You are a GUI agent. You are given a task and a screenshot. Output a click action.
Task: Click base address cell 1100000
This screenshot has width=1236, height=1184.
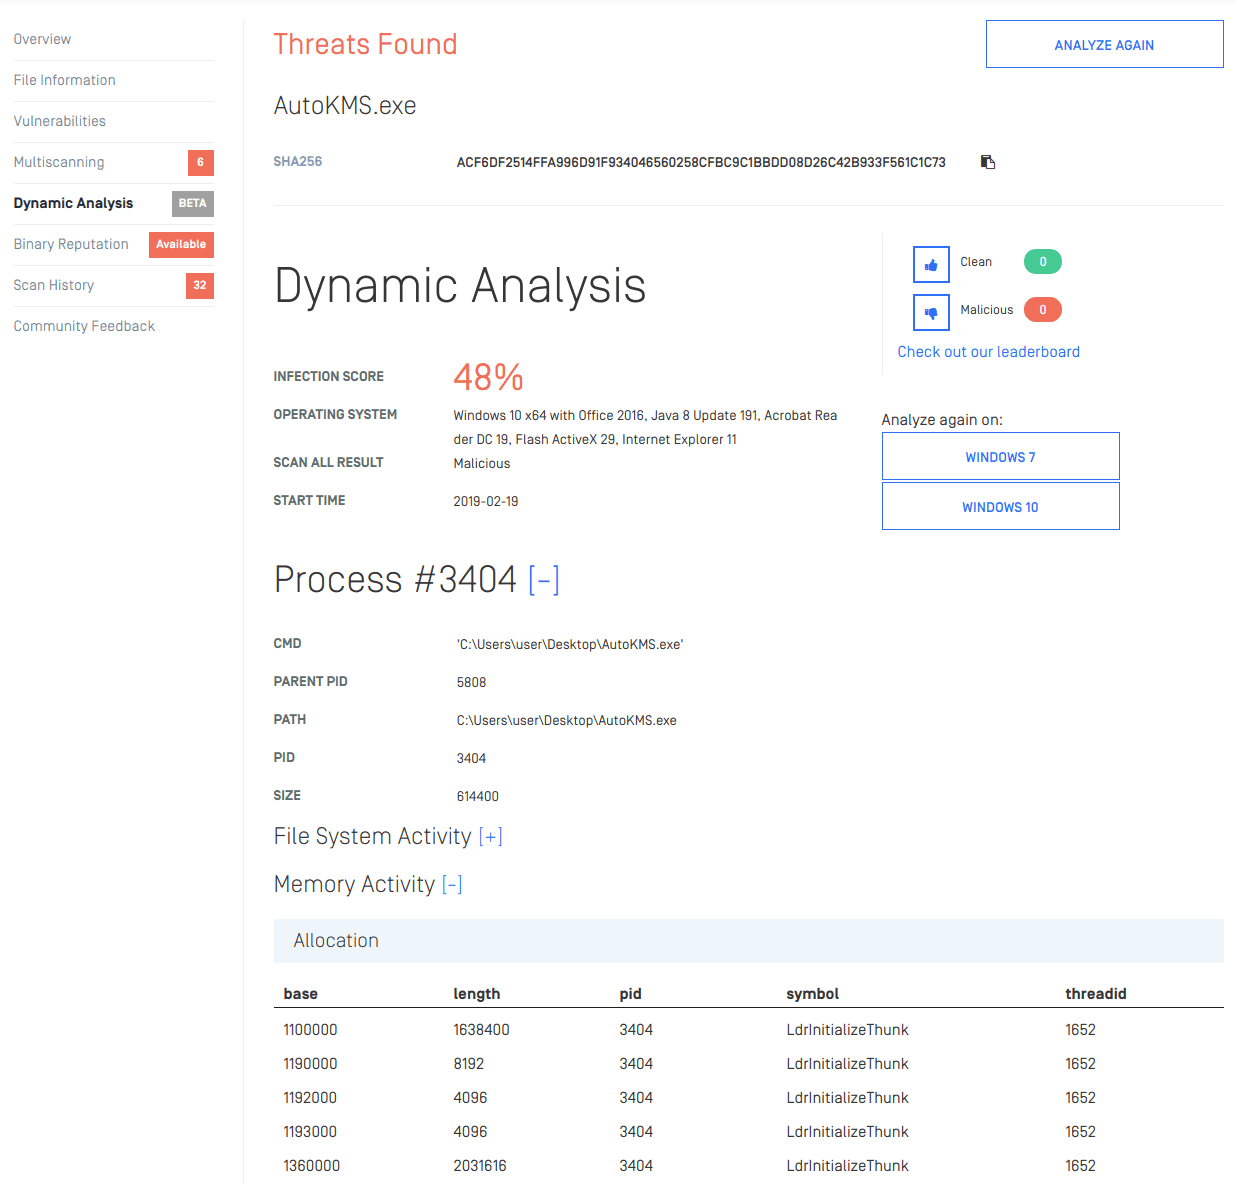[x=310, y=1030]
